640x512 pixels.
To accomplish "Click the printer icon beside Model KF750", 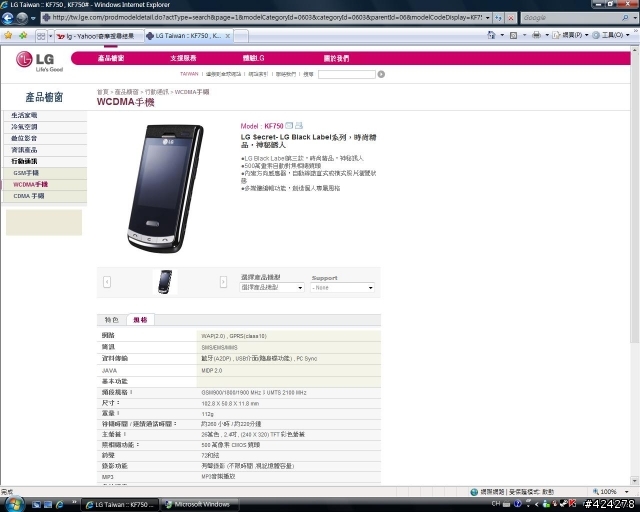I will coord(299,125).
